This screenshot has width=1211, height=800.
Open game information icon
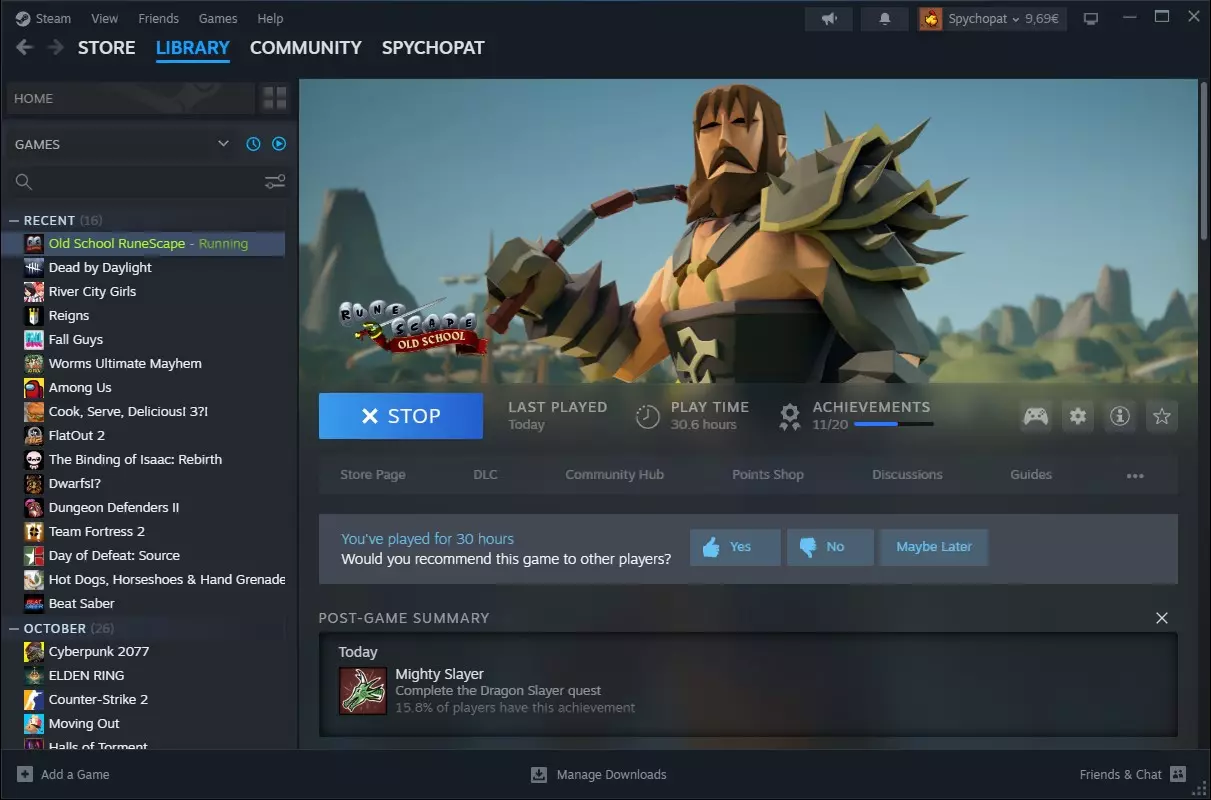pos(1120,416)
